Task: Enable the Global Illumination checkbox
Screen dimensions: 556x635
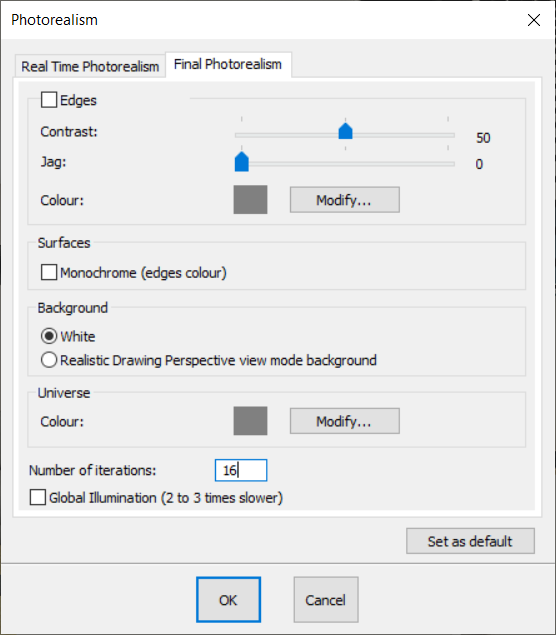Action: 38,497
